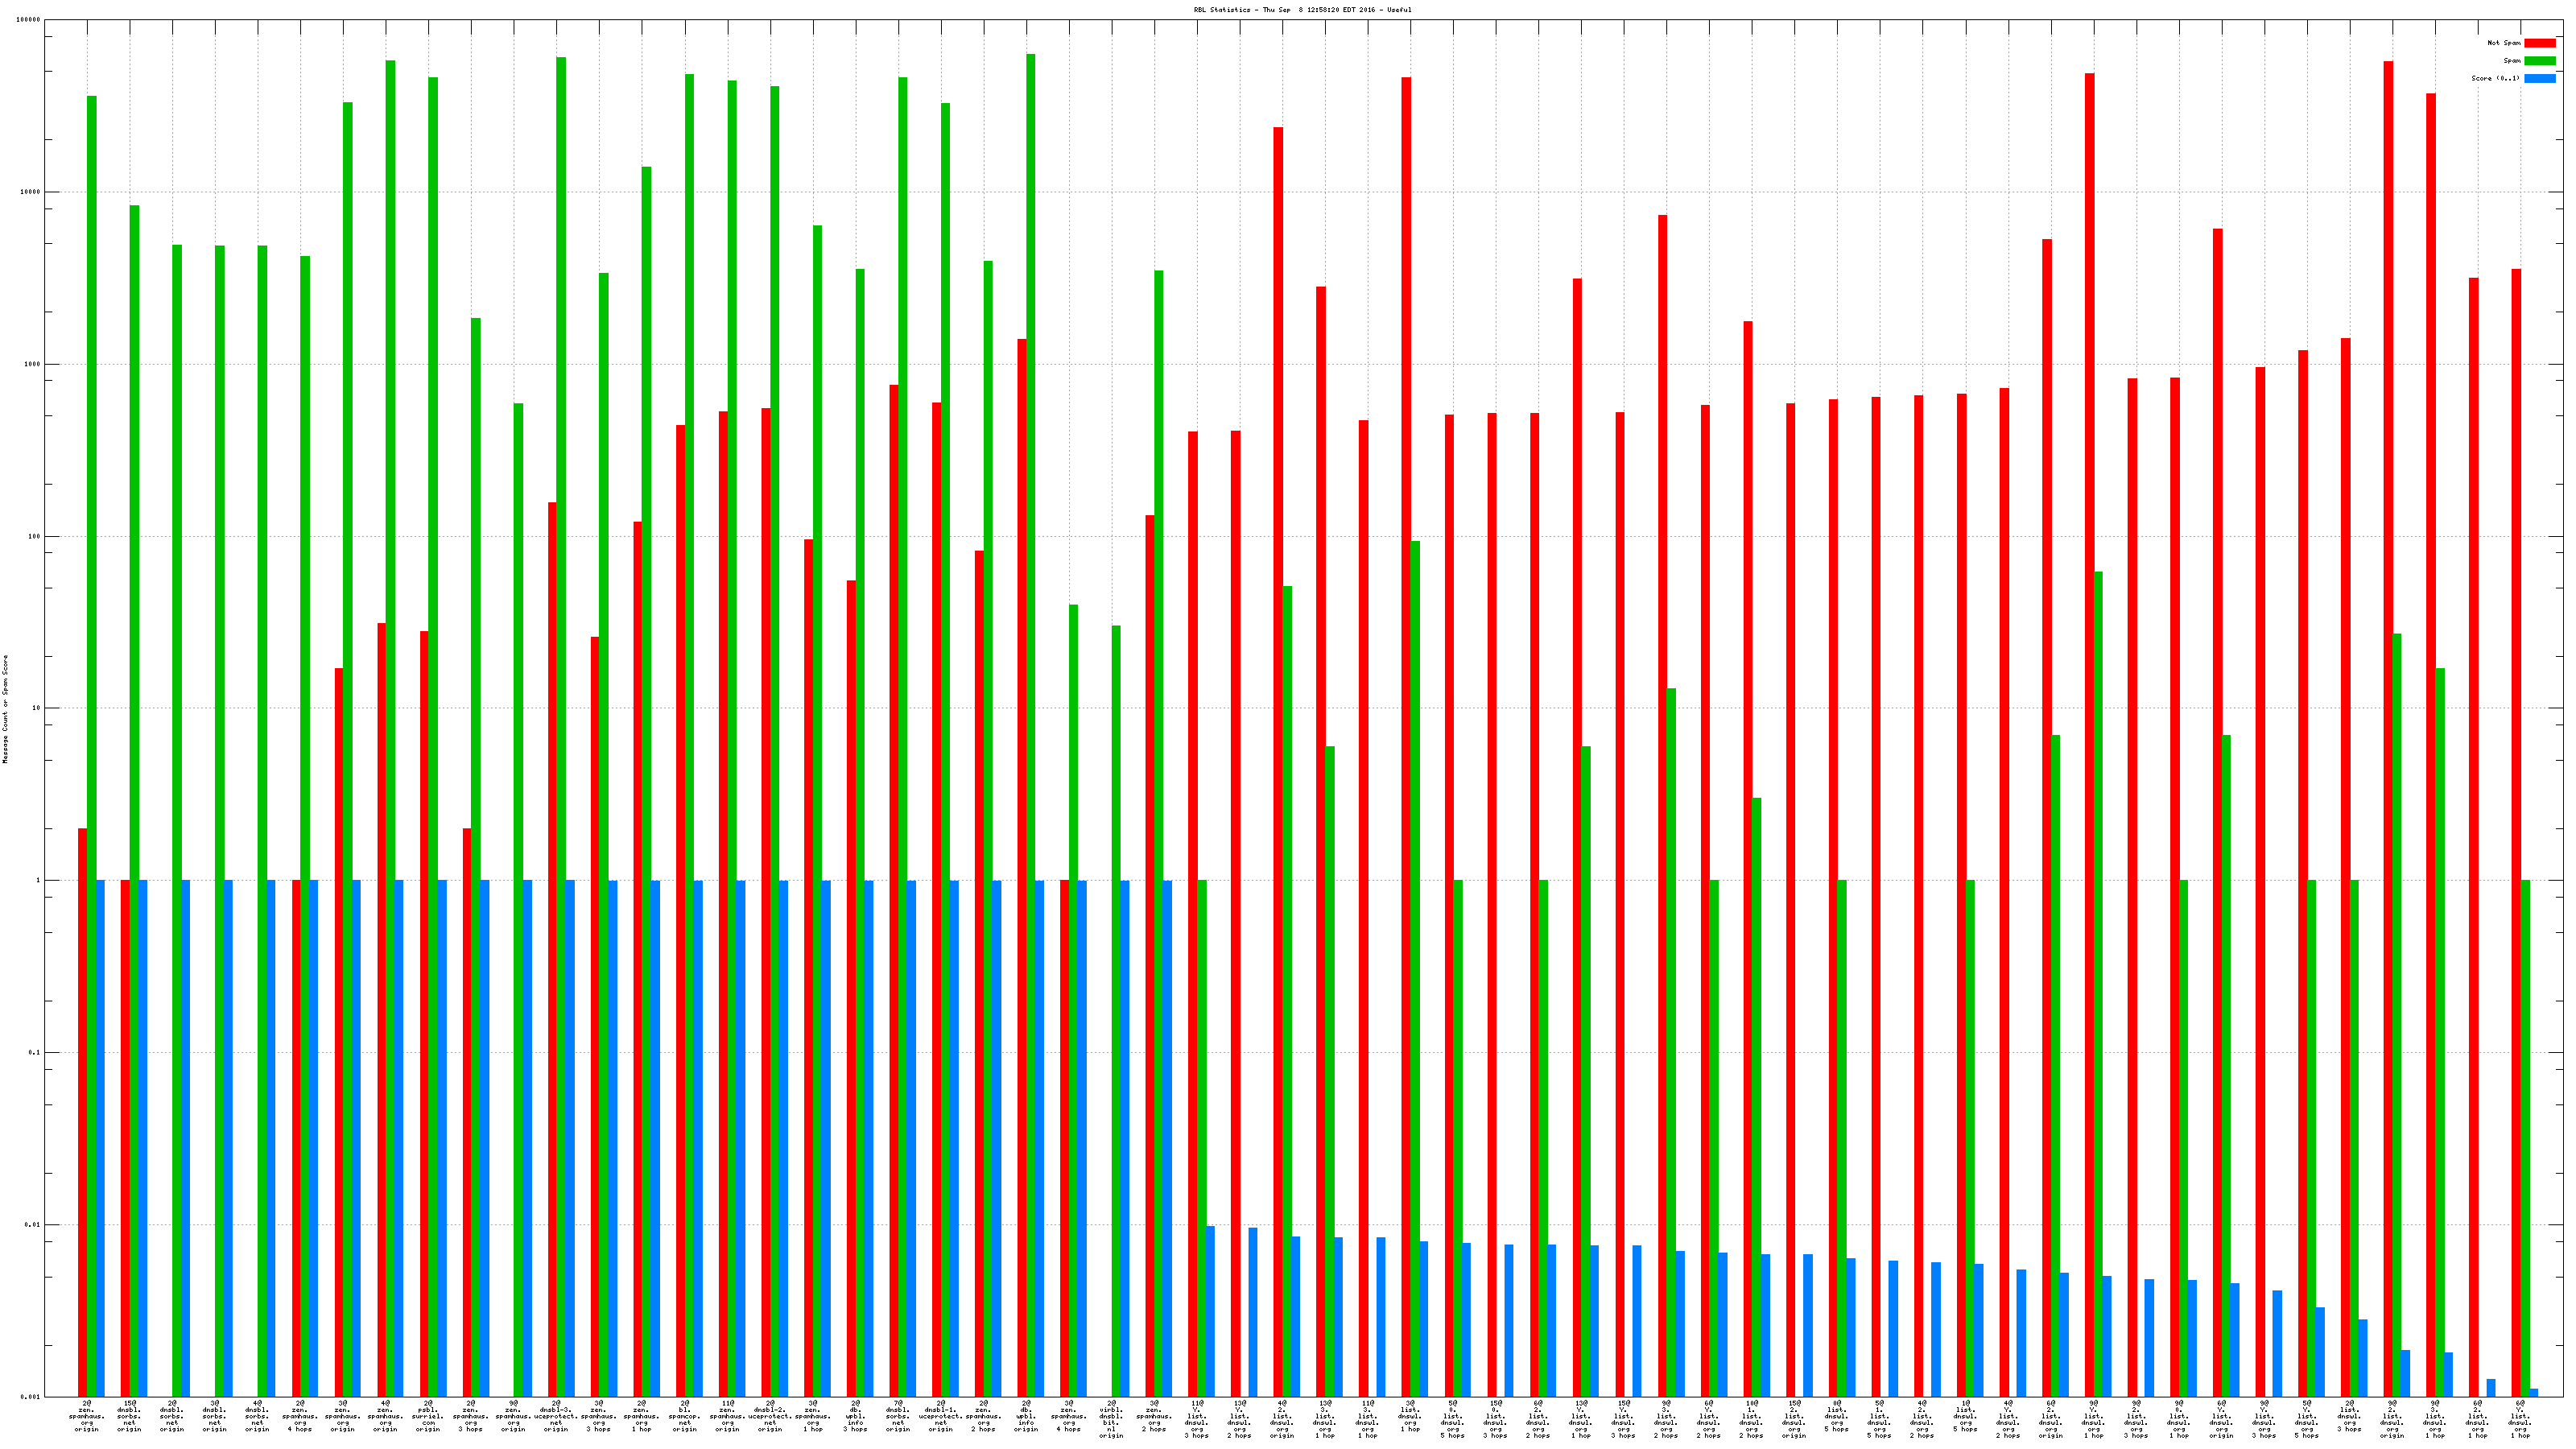Click the dnsbl-1.uceprotect.net origin x-axis label
This screenshot has height=1449, width=2576.
pyautogui.click(x=941, y=1416)
